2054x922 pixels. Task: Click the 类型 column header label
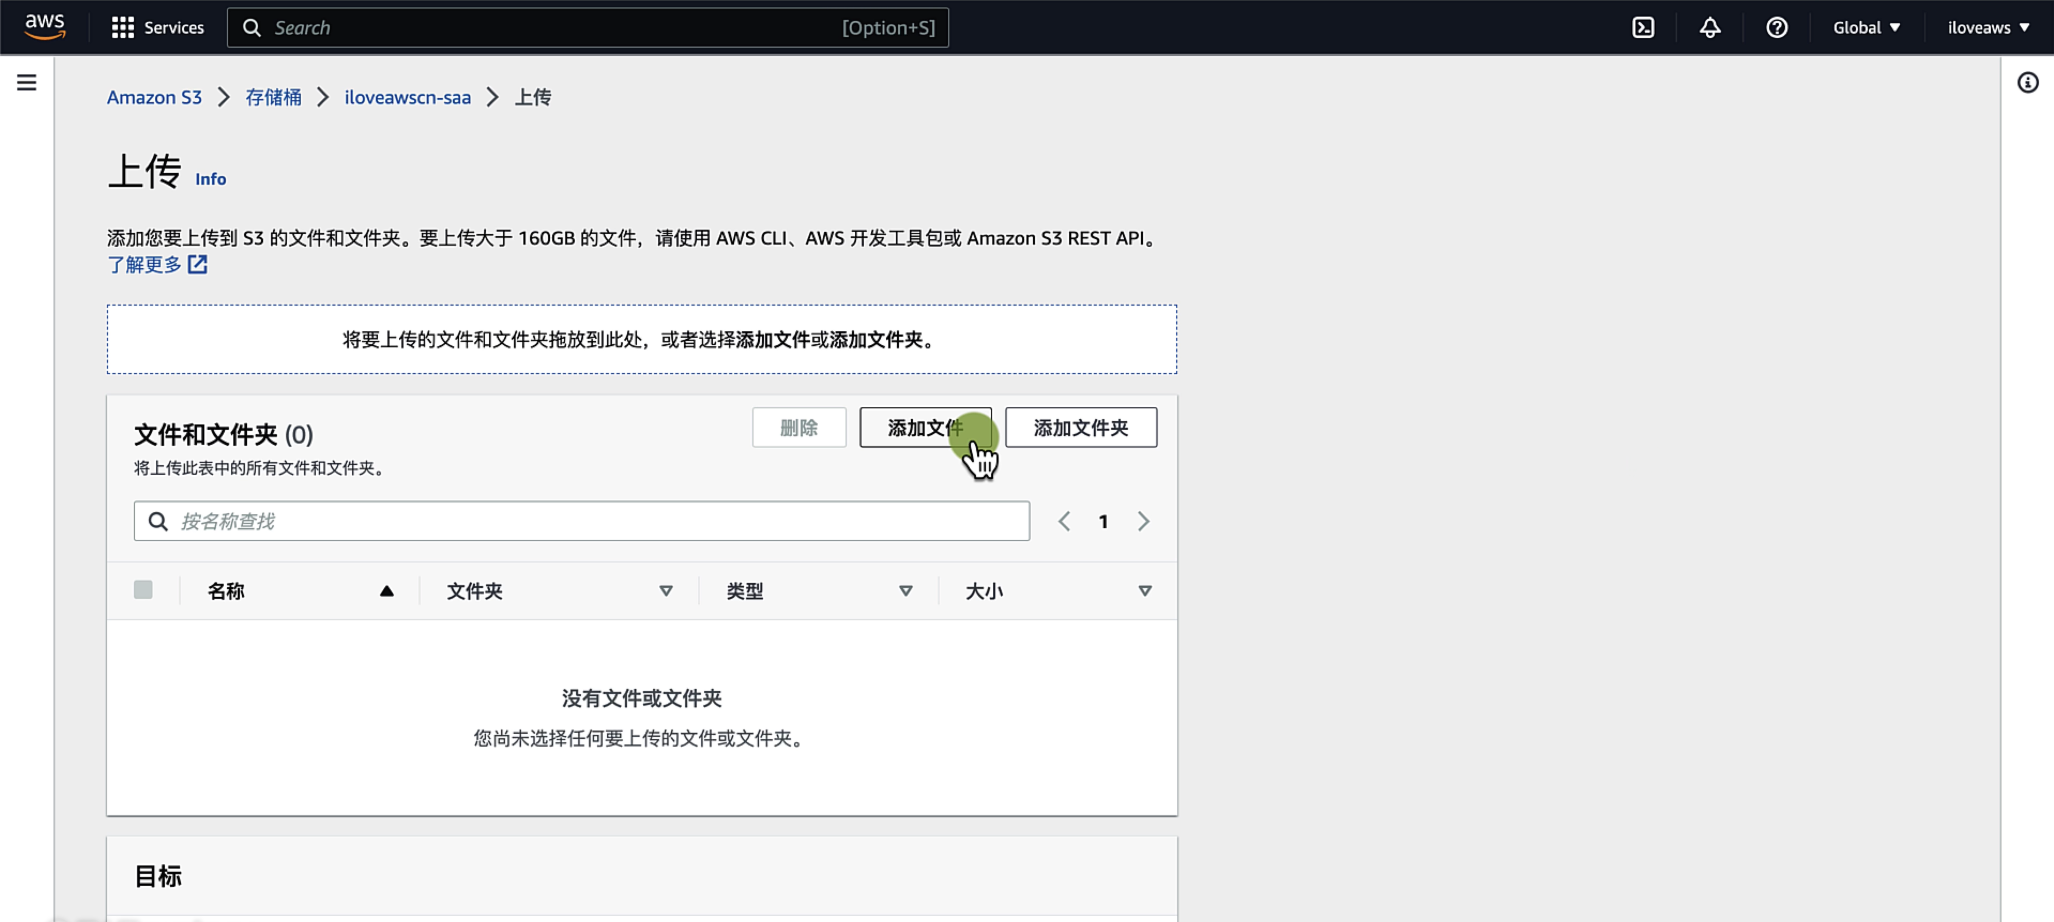tap(745, 591)
